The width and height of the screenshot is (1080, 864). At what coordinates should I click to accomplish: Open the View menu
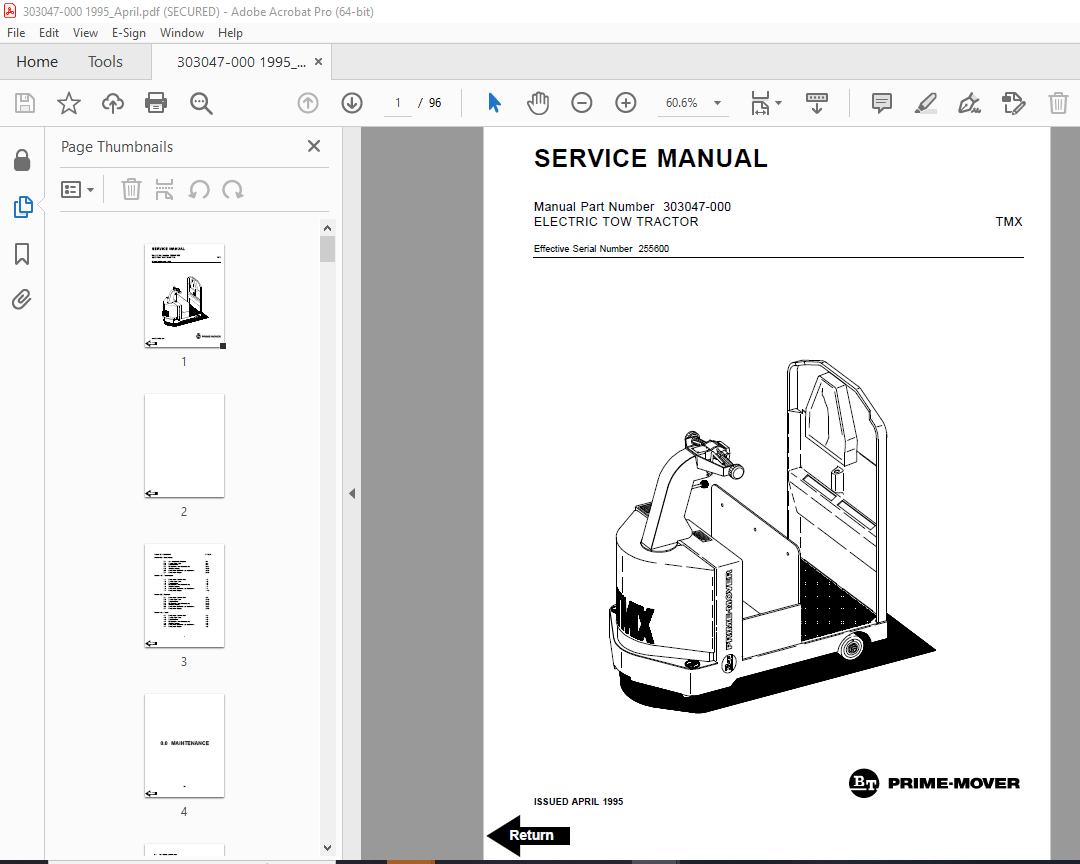85,32
